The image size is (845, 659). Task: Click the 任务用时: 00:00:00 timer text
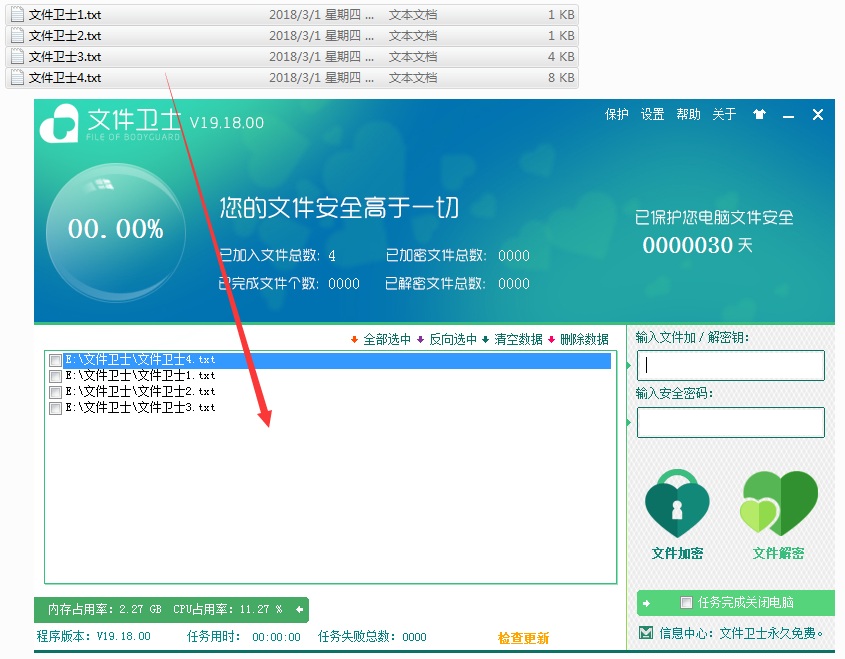244,637
